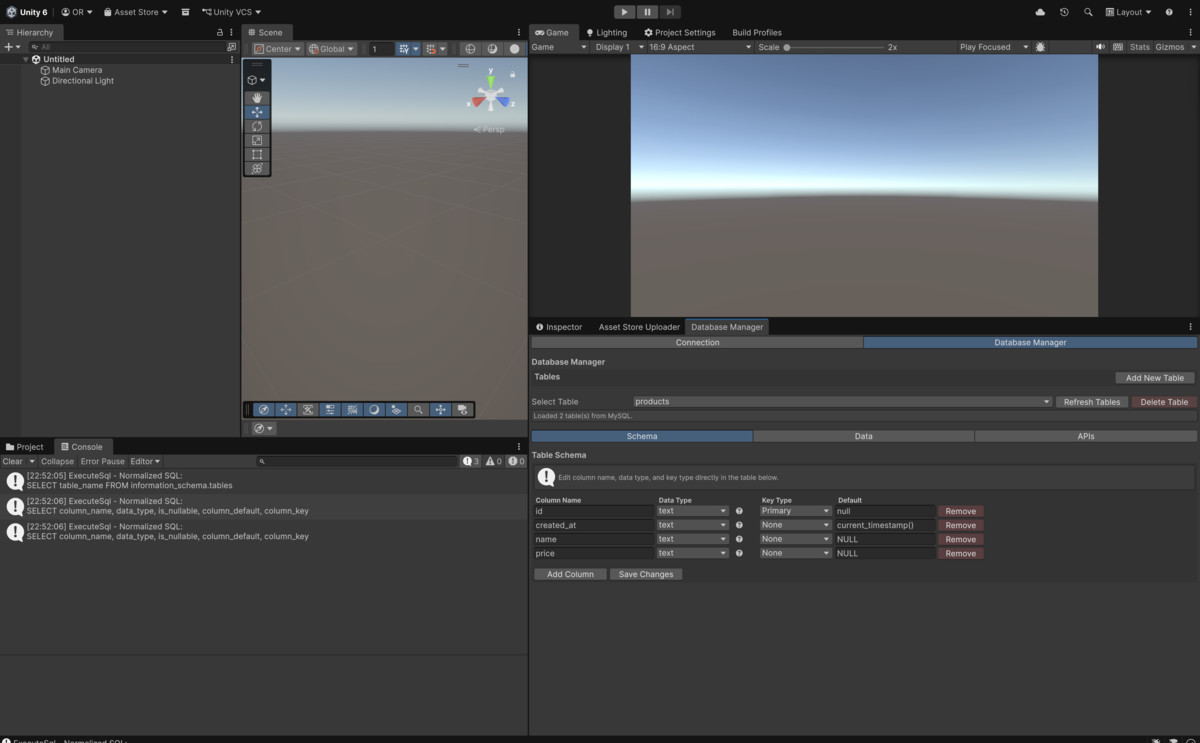Select the Transform tool in Scene toolbar
The image size is (1200, 743).
257,169
